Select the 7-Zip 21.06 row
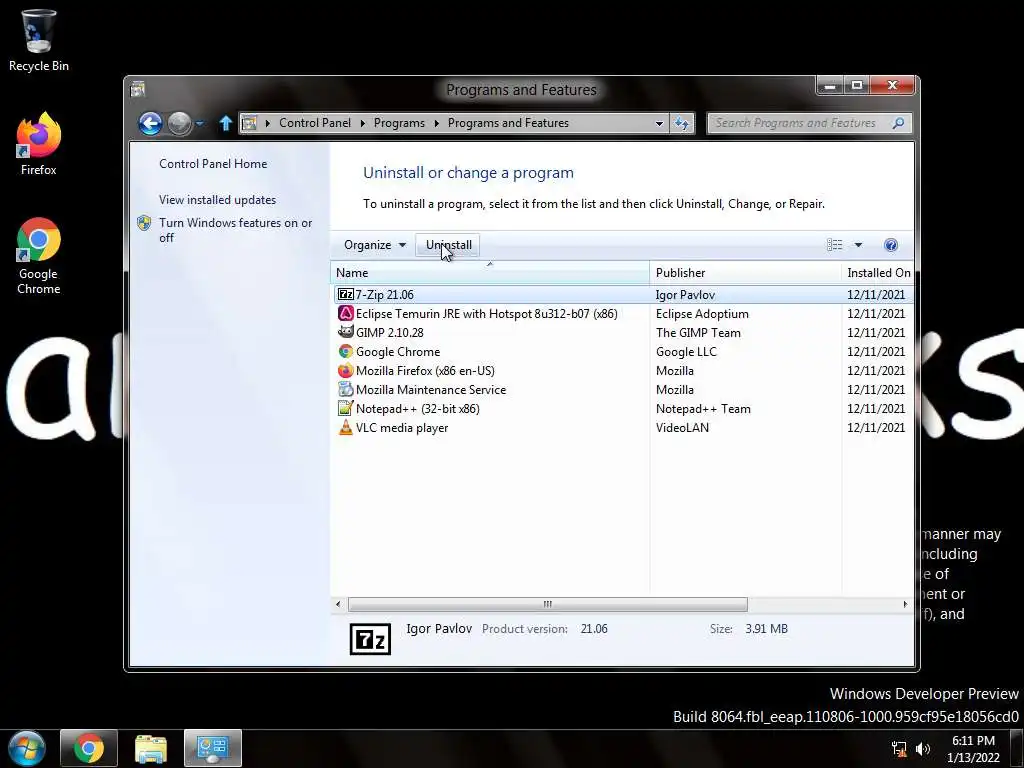1024x768 pixels. click(623, 295)
